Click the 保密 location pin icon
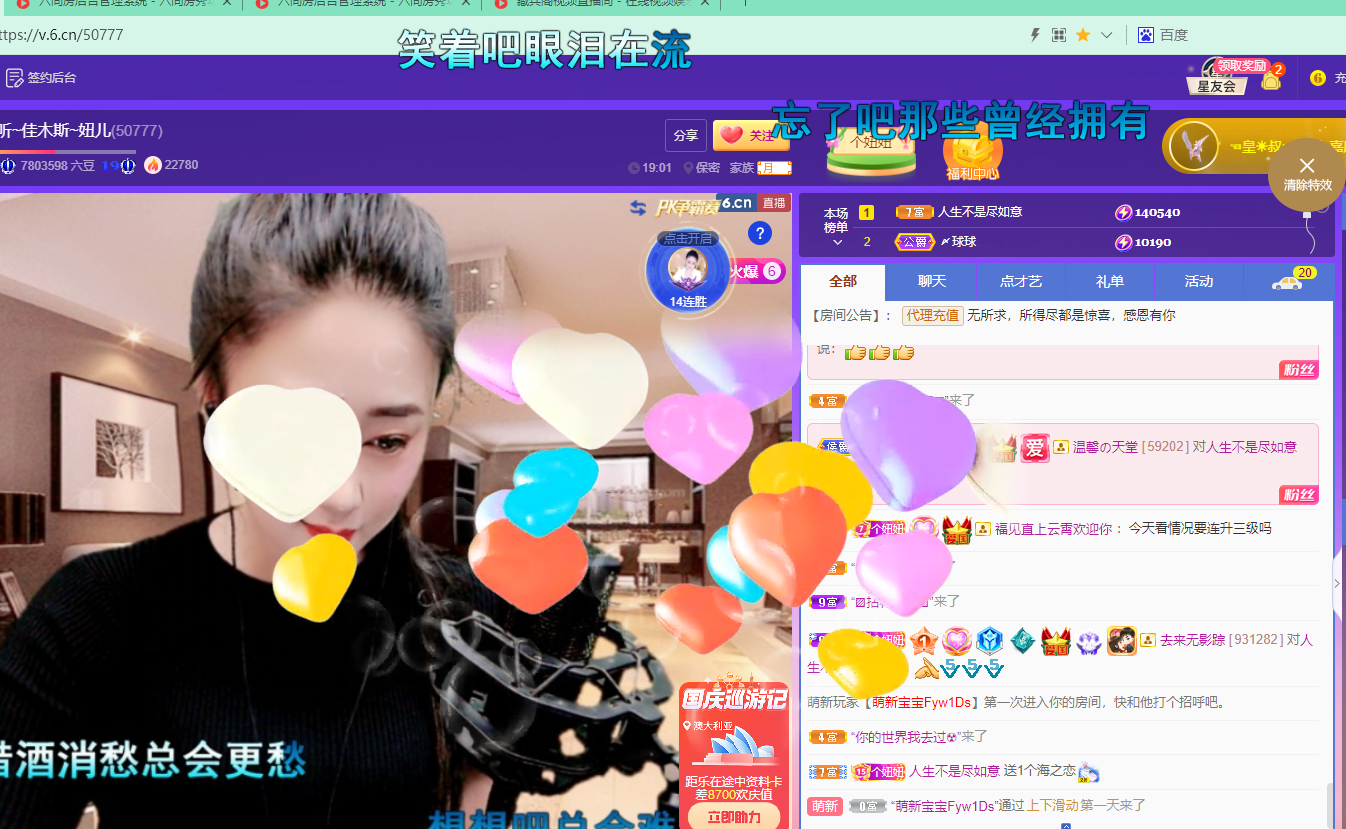 [x=688, y=168]
